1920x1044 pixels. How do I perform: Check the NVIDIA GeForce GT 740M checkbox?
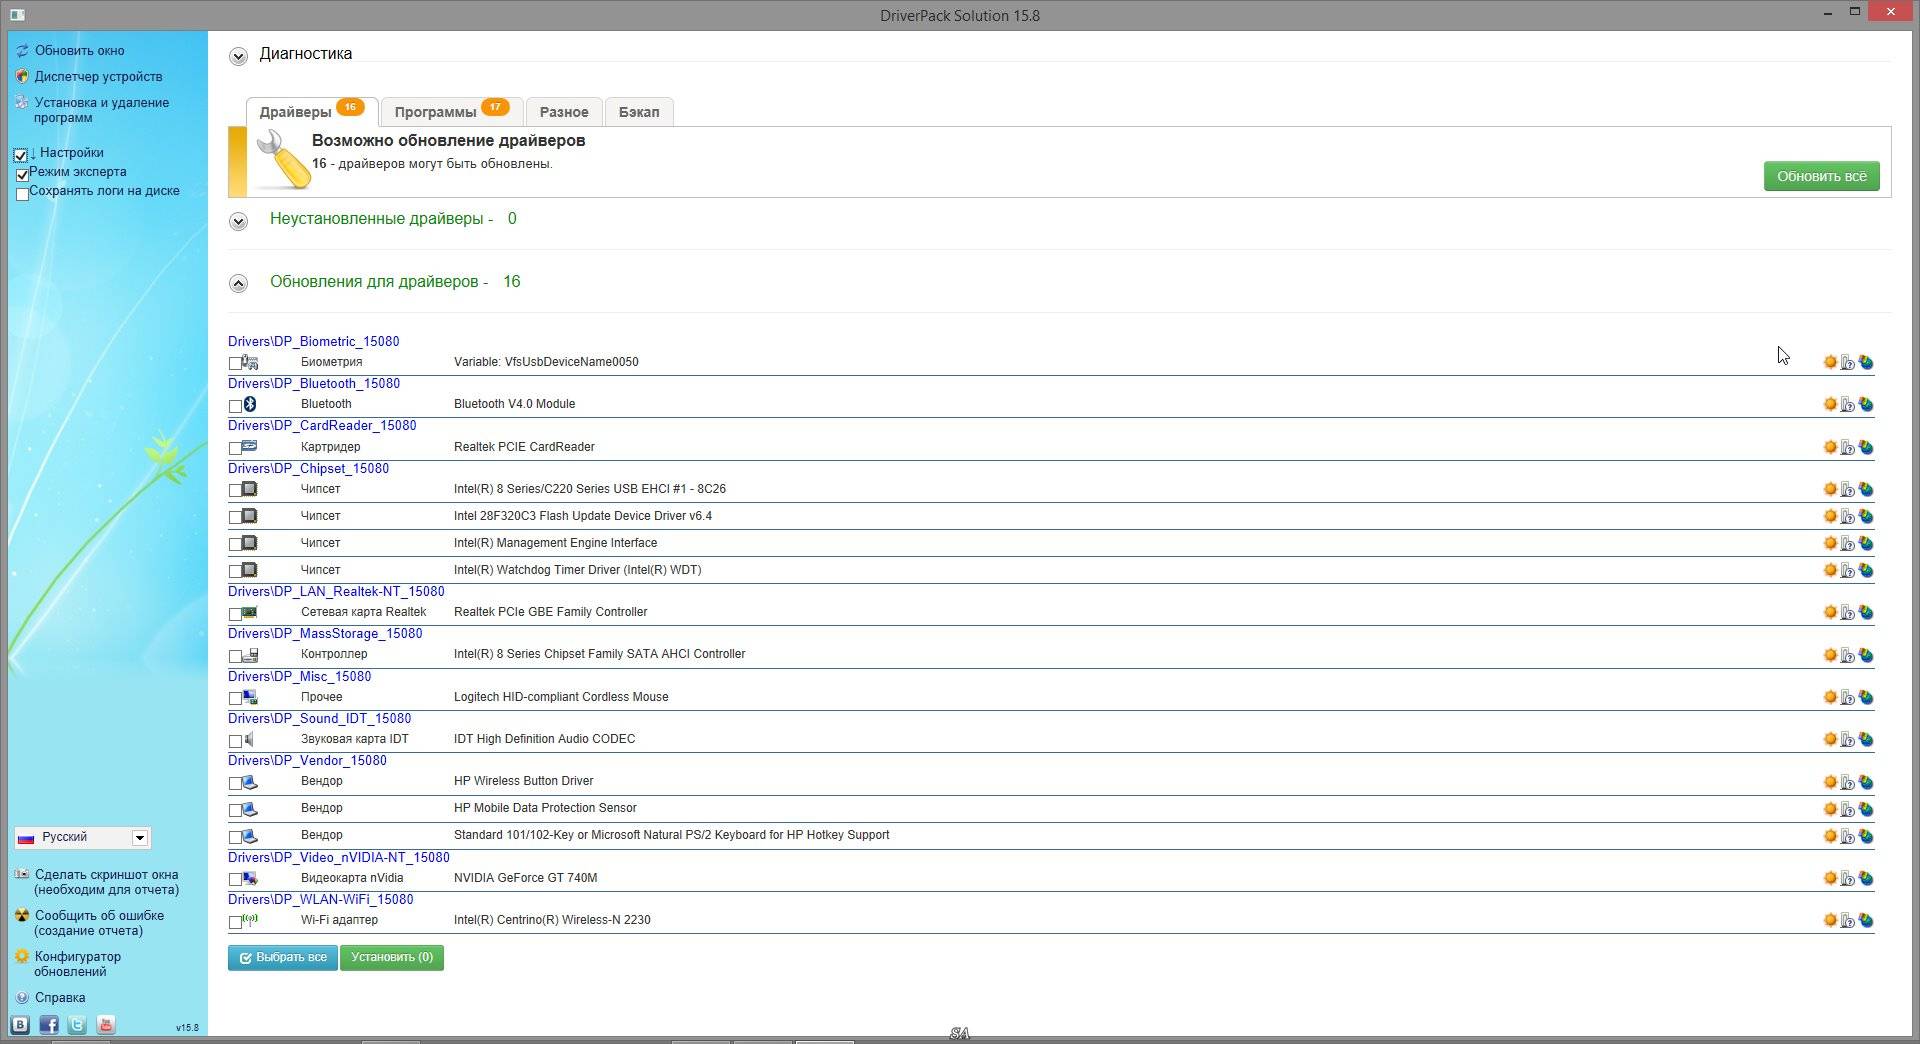point(235,880)
